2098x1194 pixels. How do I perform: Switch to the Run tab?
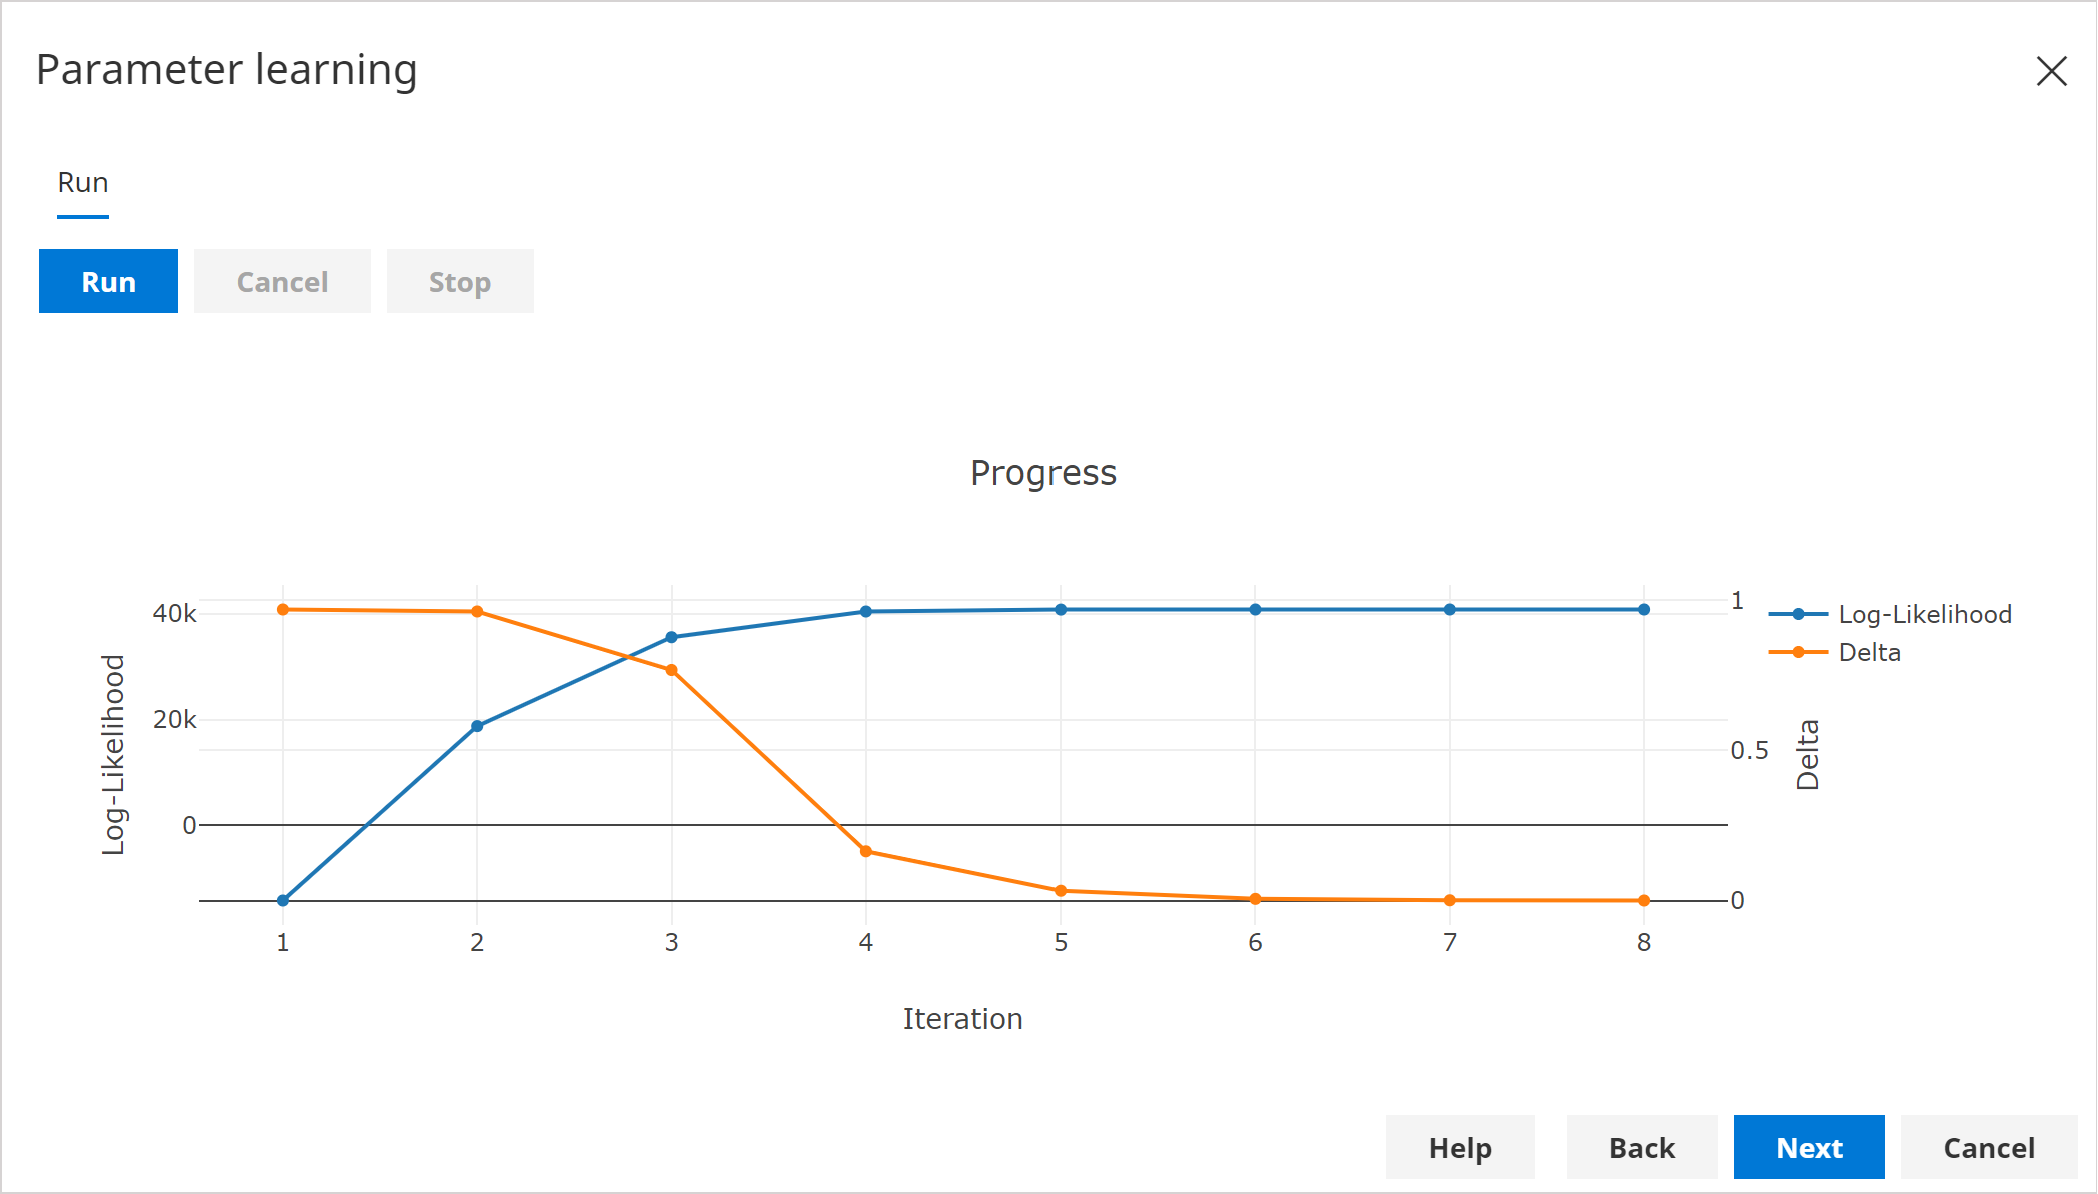coord(83,183)
